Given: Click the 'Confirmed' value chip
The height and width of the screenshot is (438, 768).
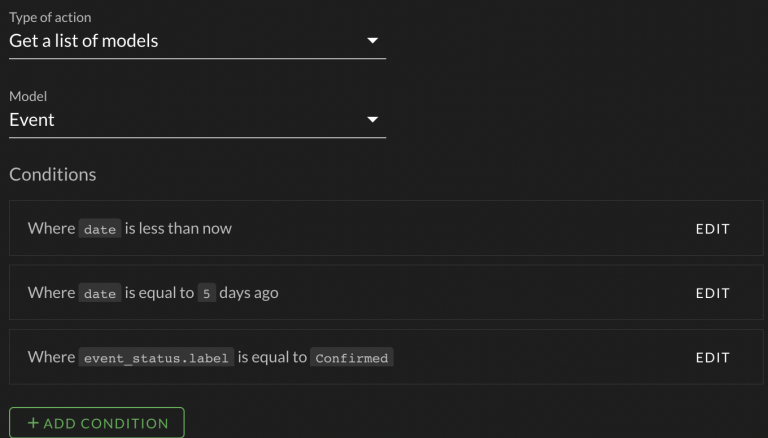Looking at the screenshot, I should [x=352, y=357].
